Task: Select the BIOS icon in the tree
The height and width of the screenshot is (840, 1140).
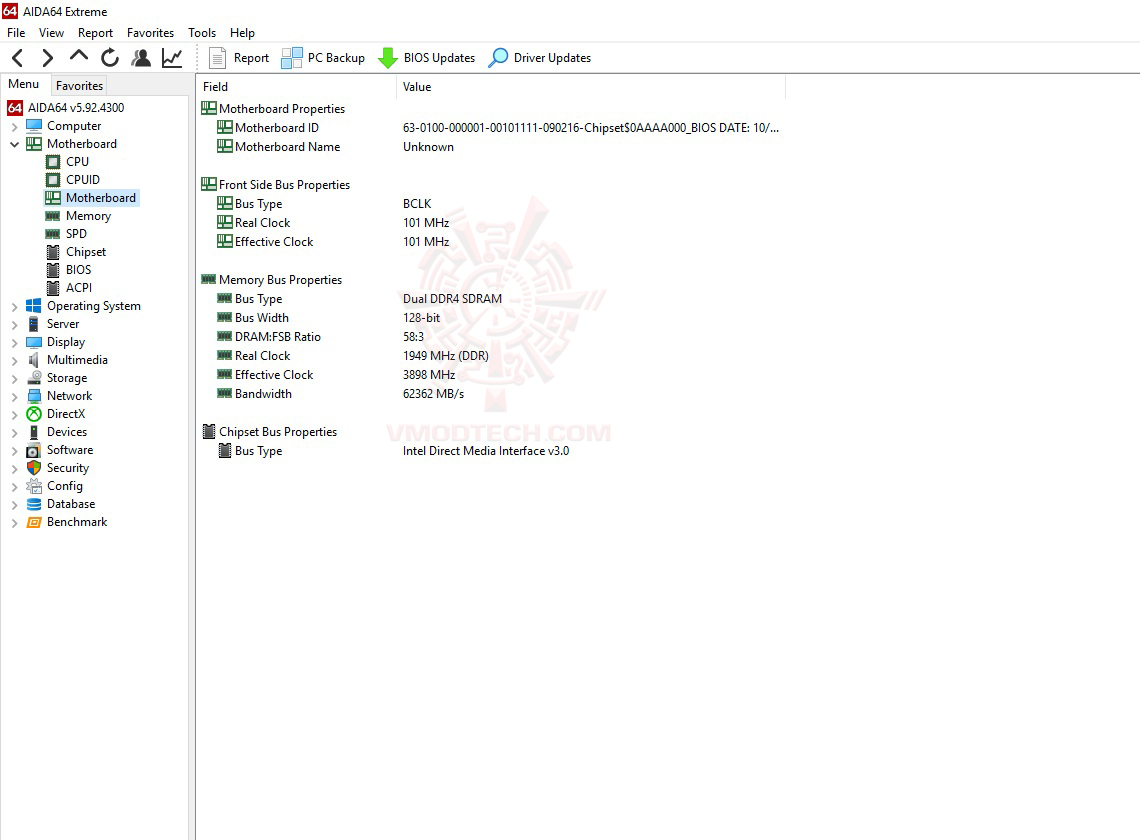Action: pyautogui.click(x=53, y=270)
